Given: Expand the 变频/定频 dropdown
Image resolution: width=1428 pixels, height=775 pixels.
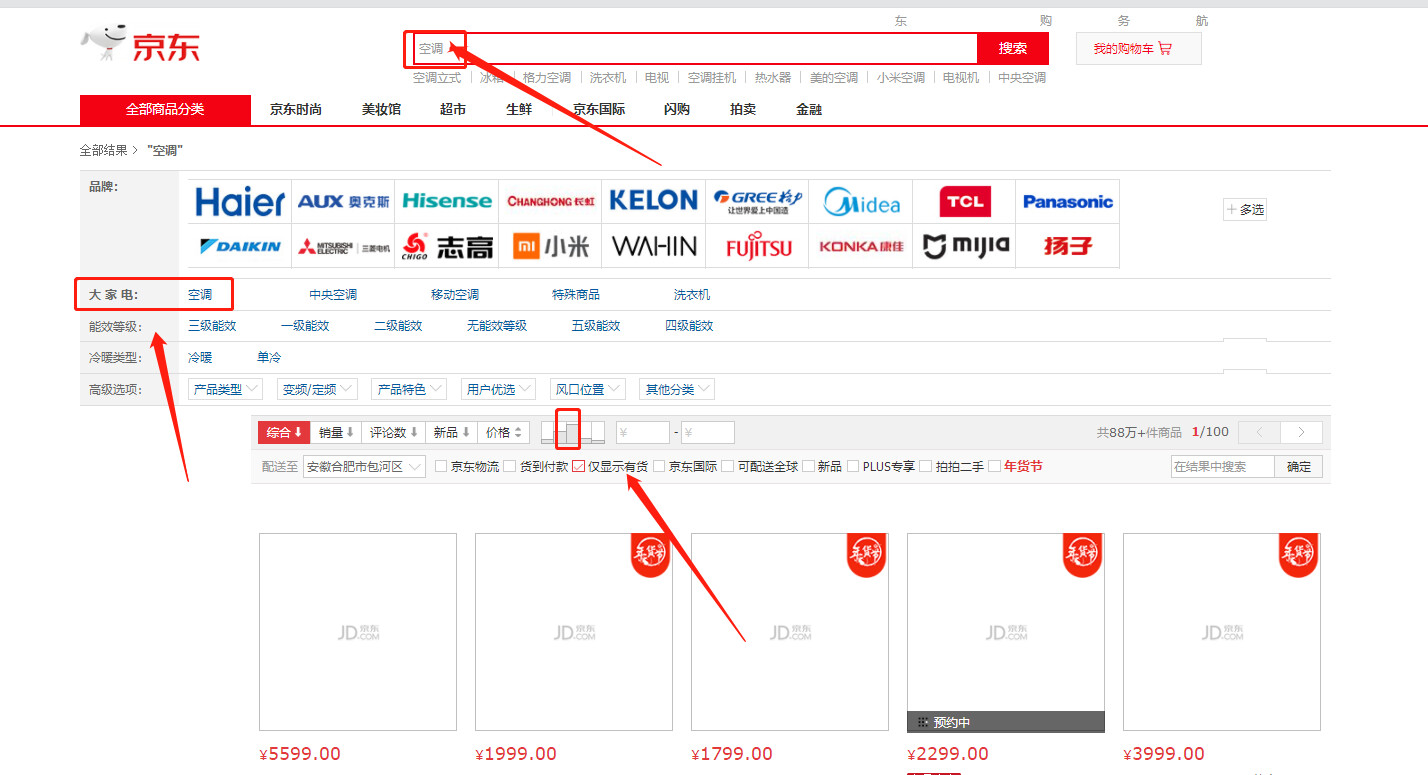Looking at the screenshot, I should pyautogui.click(x=315, y=389).
